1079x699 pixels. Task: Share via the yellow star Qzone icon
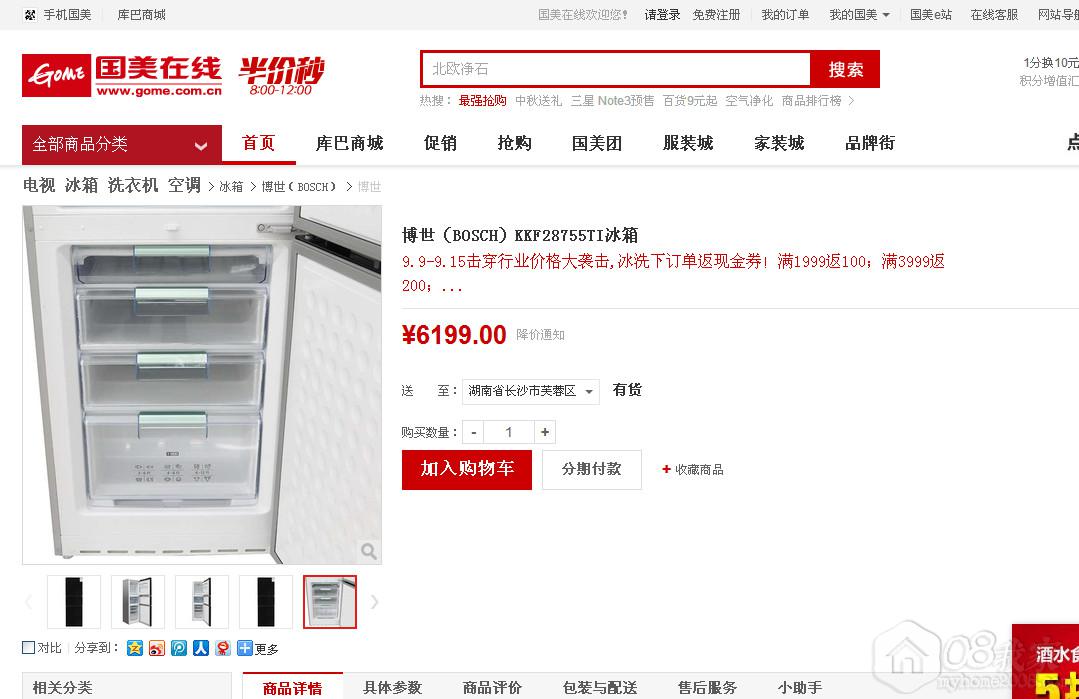click(135, 648)
